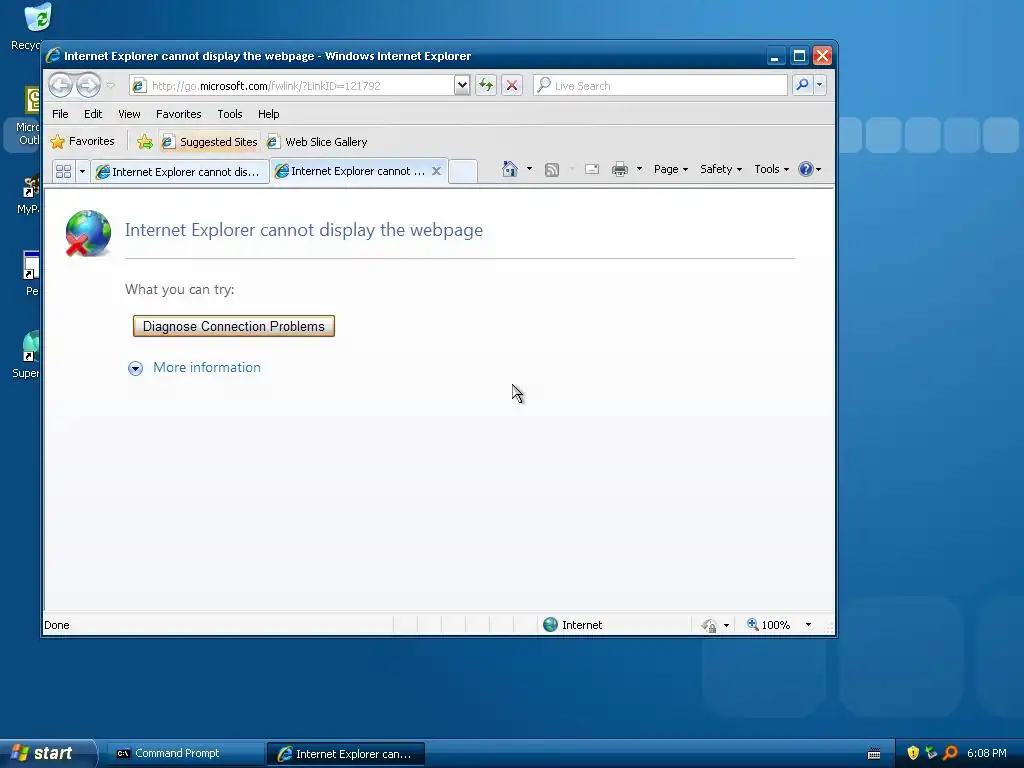Click the Read Mail envelope icon
Viewport: 1024px width, 768px height.
[592, 170]
